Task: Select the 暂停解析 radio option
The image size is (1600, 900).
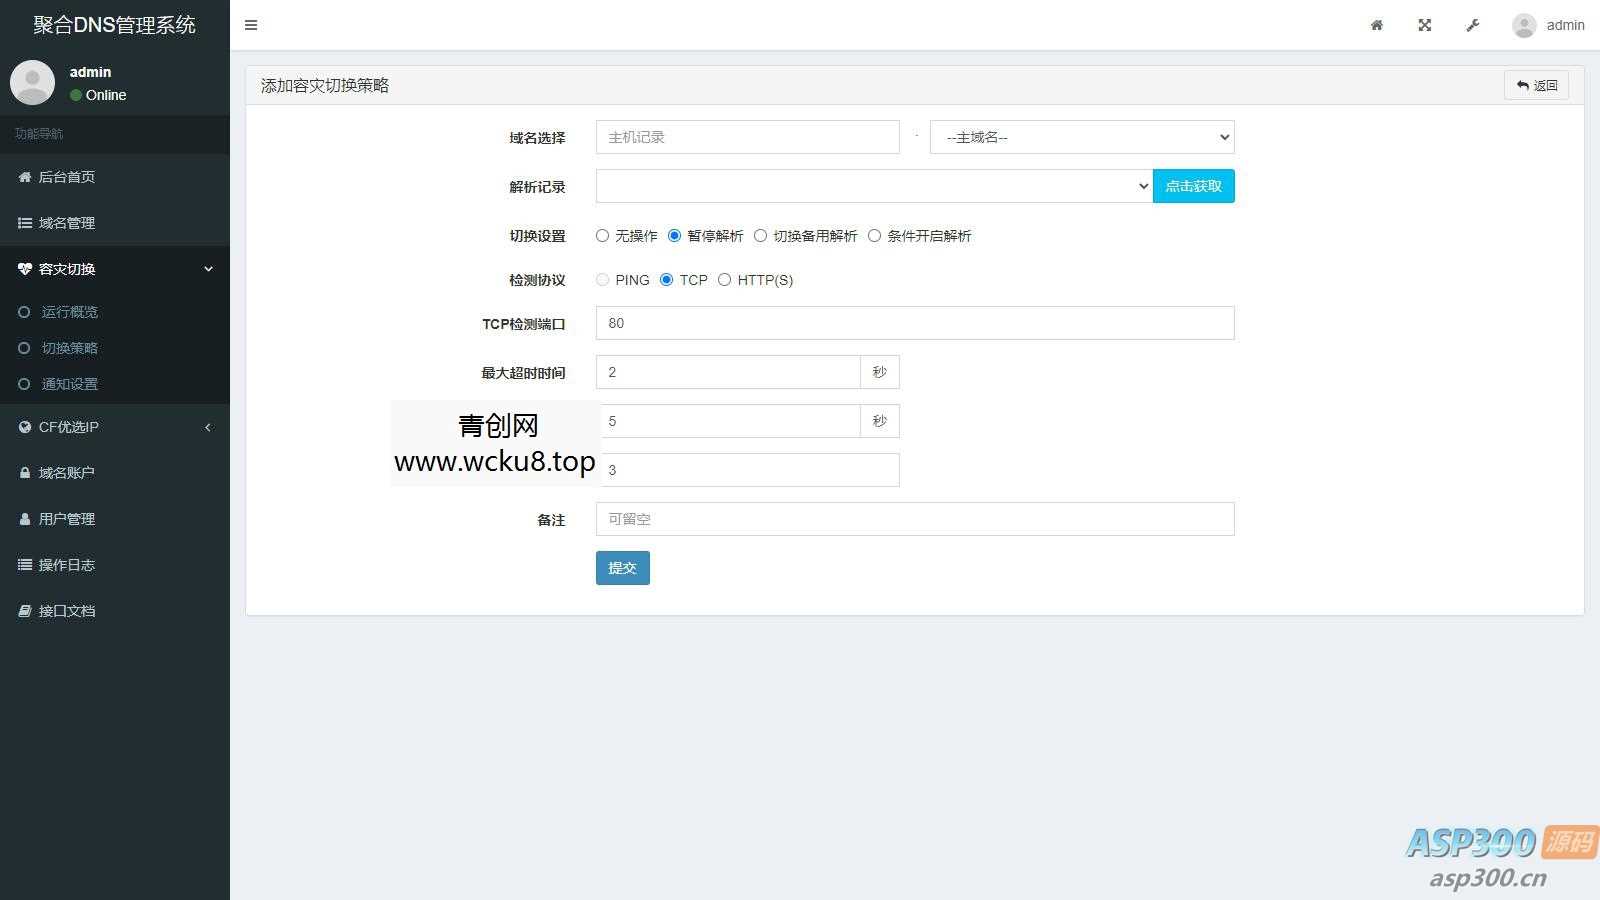Action: click(x=676, y=235)
